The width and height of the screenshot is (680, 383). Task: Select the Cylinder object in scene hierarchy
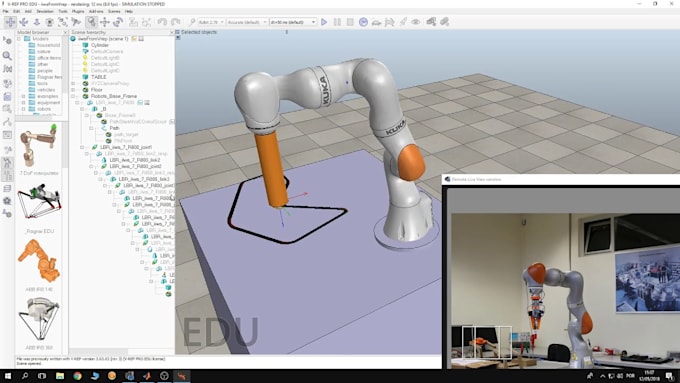pos(100,45)
